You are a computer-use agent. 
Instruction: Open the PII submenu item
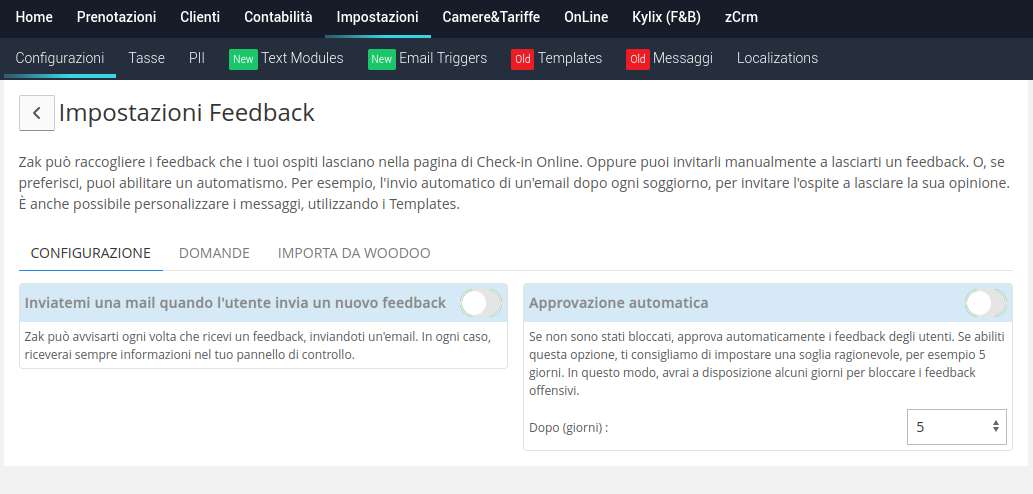click(197, 58)
